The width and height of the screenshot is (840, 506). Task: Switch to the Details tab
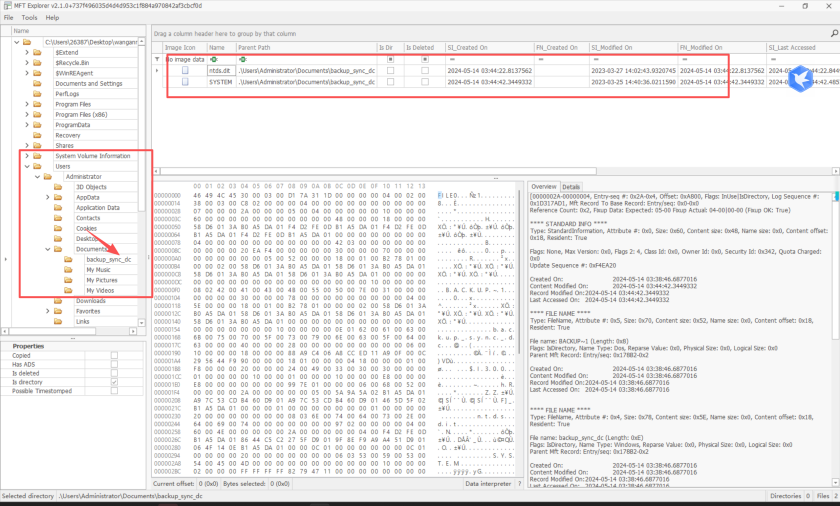point(570,187)
